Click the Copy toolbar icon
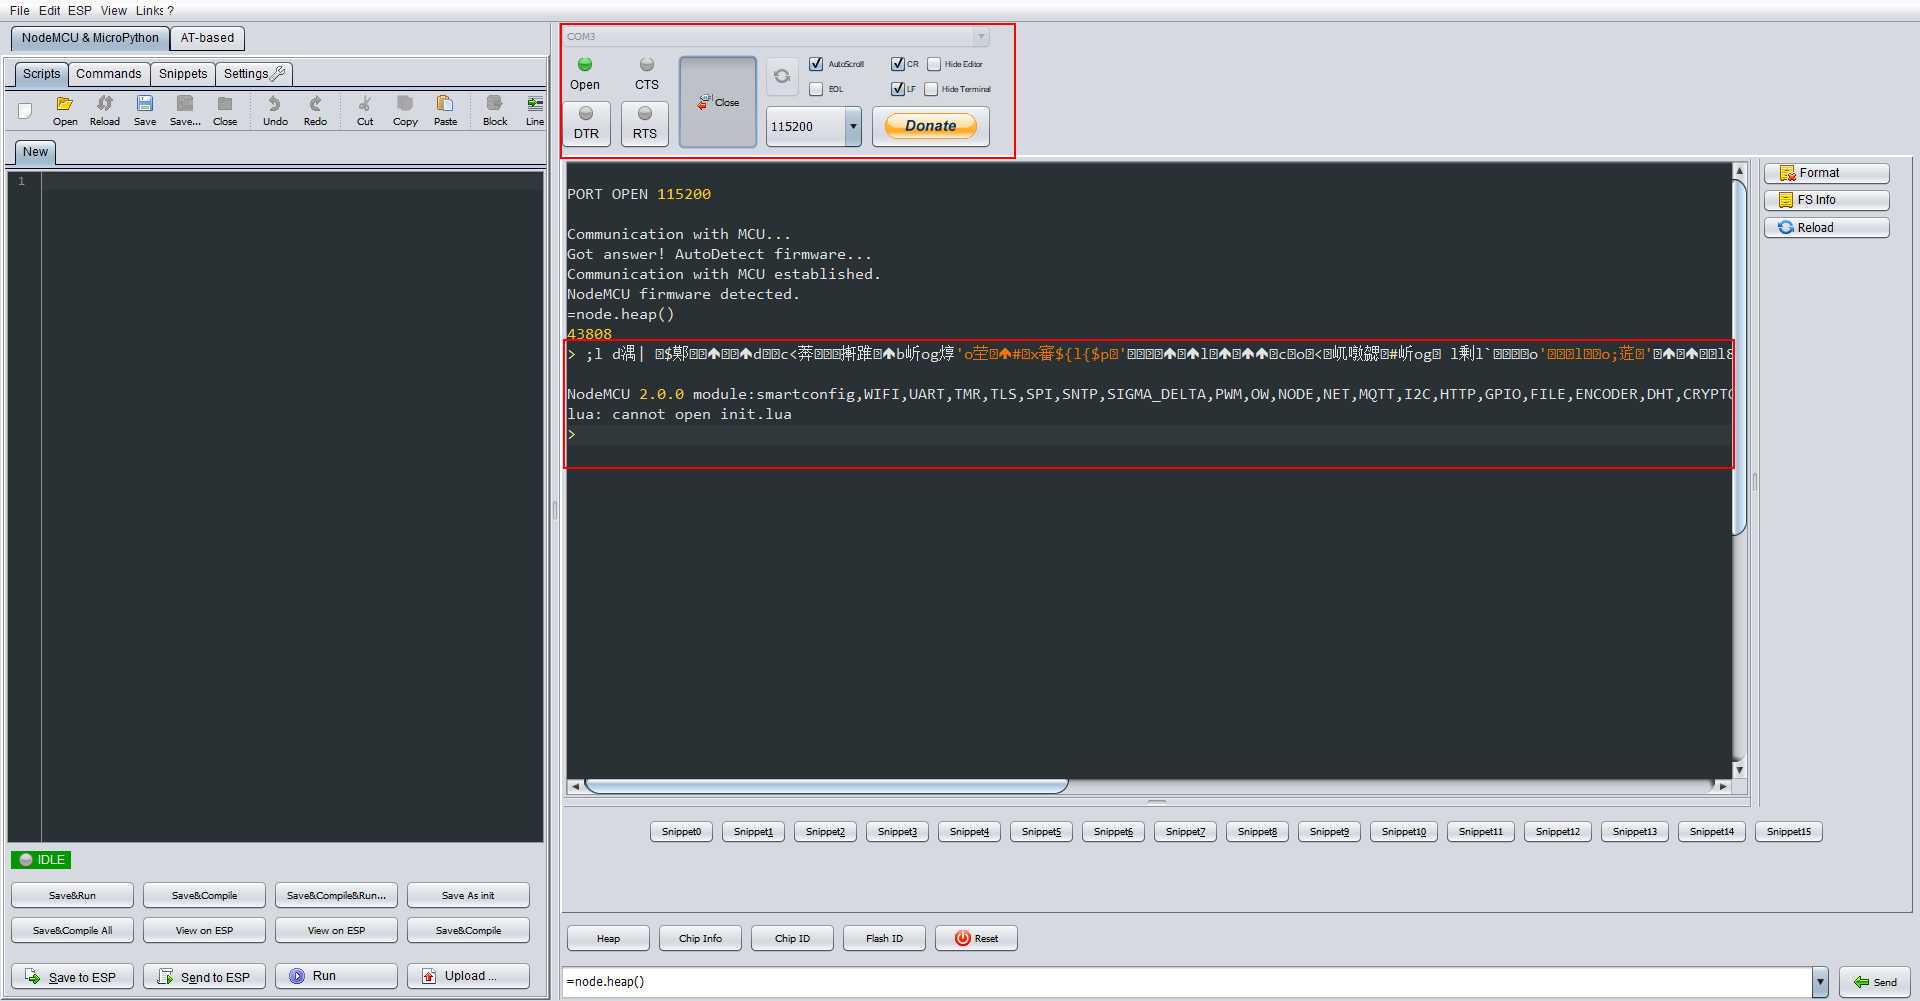The image size is (1920, 1001). [x=405, y=110]
